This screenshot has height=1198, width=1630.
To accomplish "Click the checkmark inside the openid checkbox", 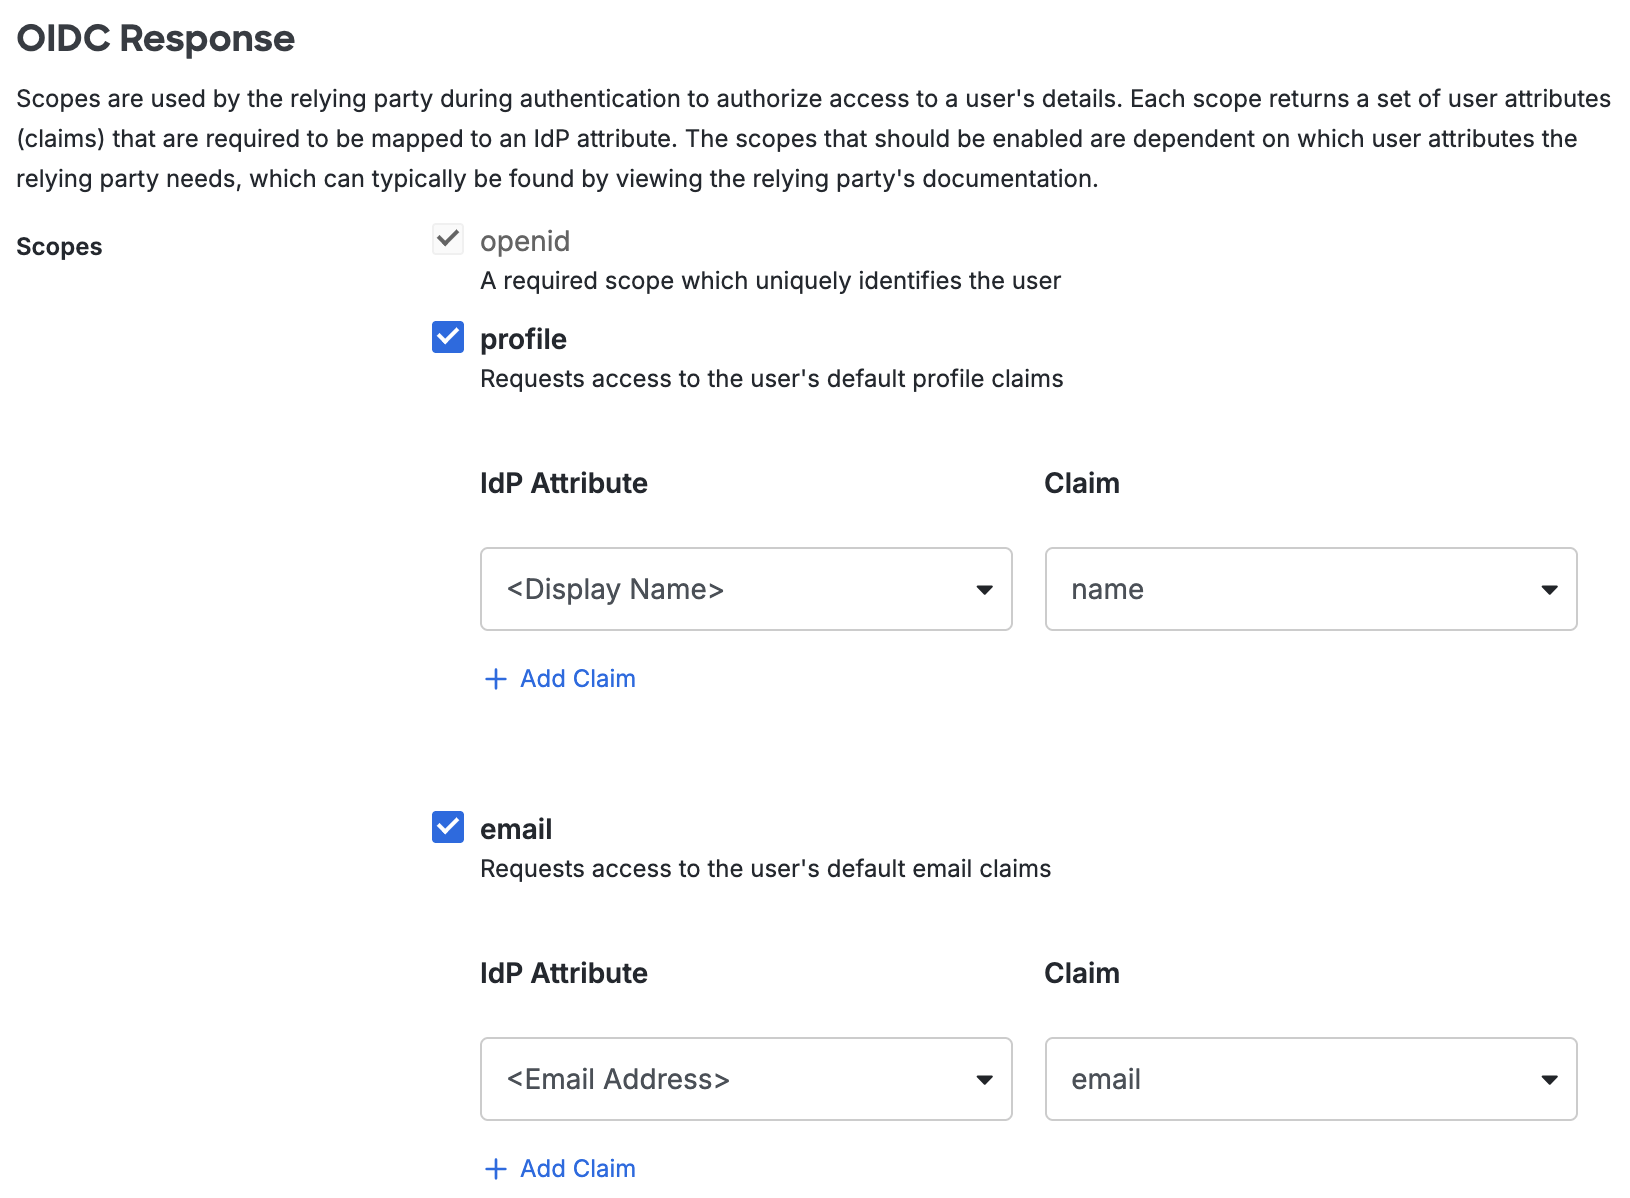I will 447,239.
